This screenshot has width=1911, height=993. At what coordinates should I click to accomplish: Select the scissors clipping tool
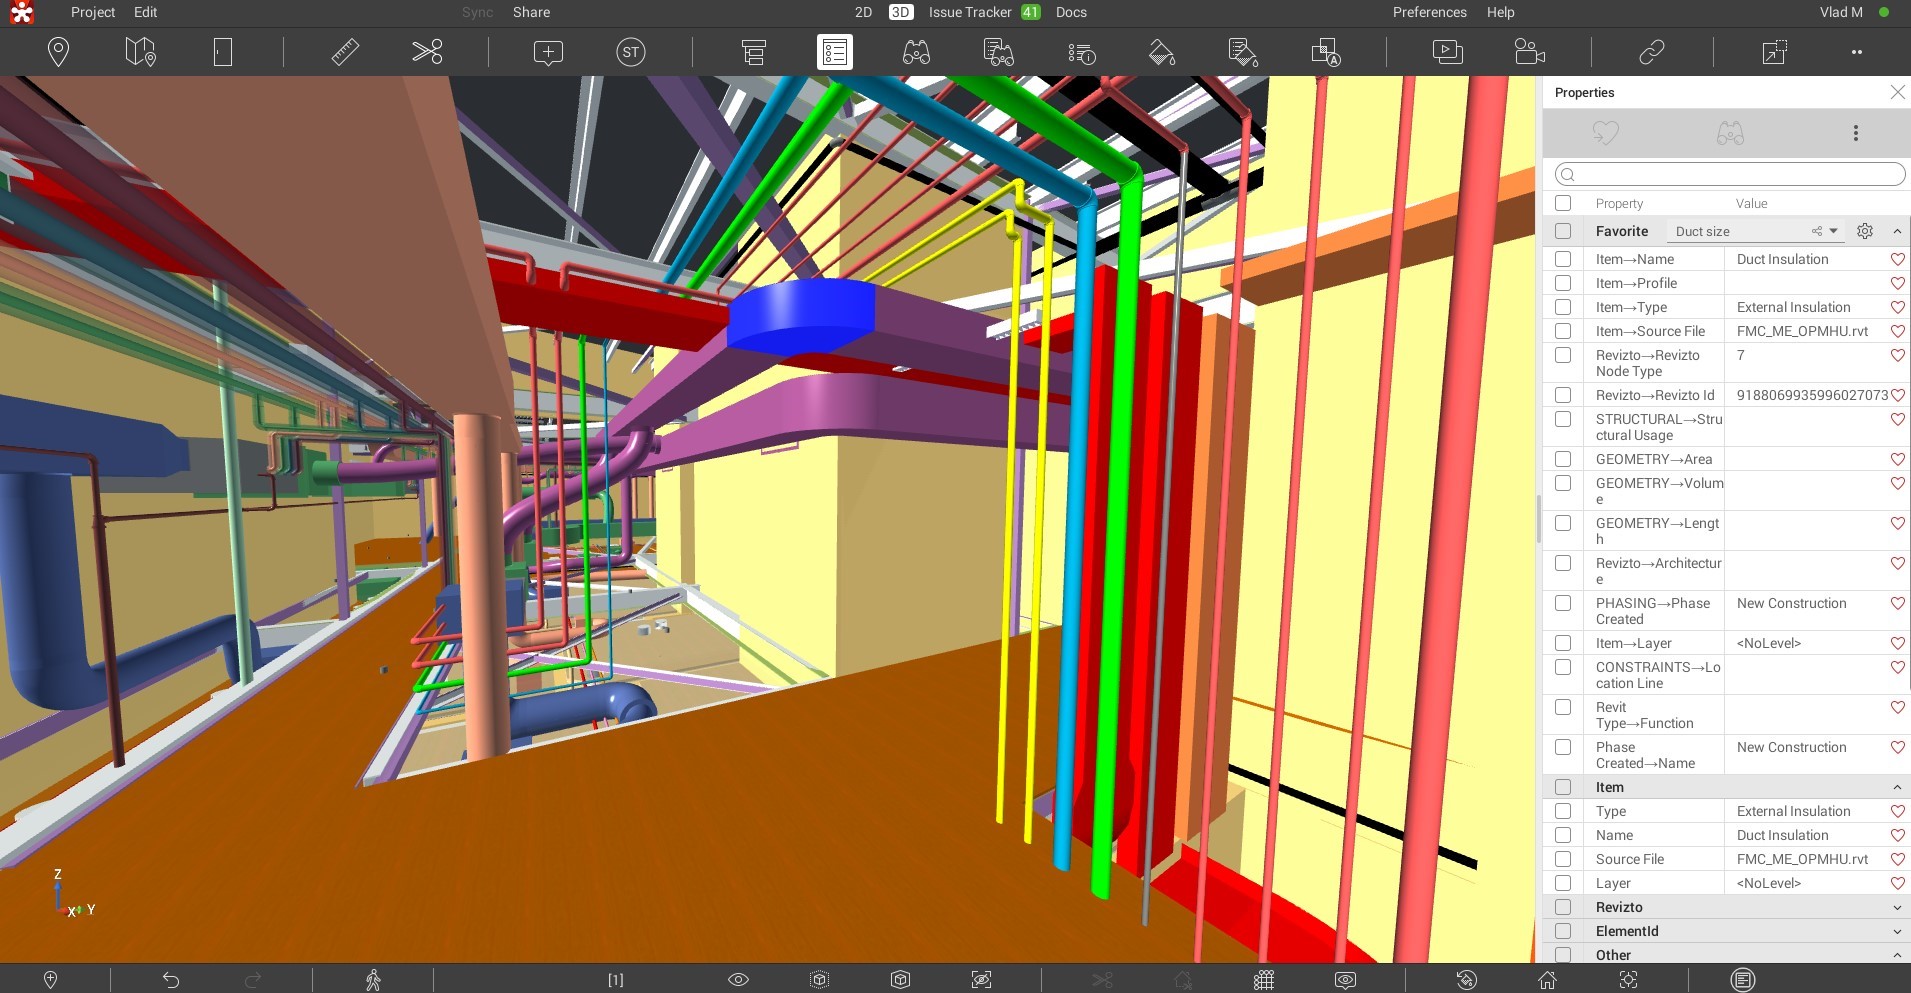pyautogui.click(x=427, y=51)
